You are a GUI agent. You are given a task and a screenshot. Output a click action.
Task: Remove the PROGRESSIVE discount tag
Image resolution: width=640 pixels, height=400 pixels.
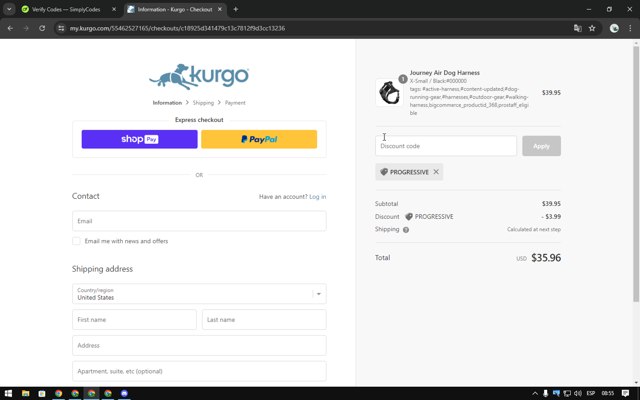436,172
